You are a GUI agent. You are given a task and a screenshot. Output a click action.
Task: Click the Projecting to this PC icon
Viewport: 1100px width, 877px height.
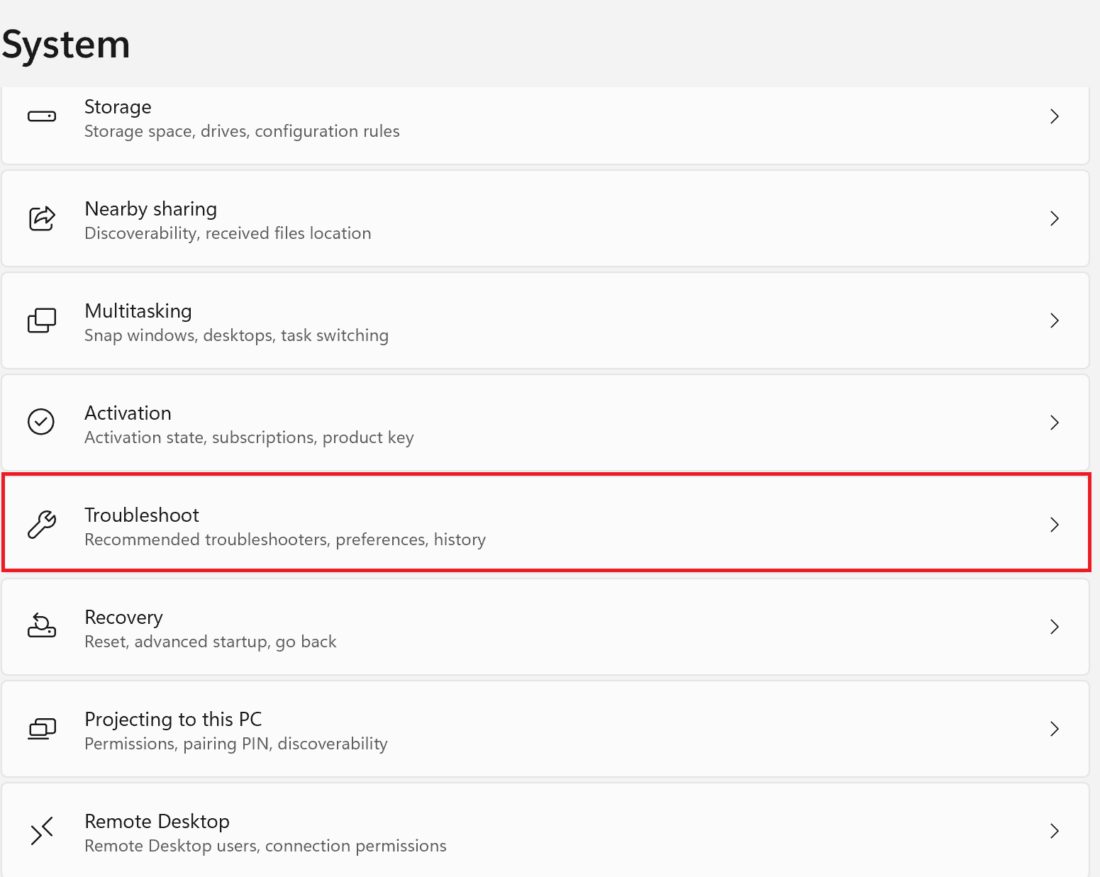pos(41,729)
